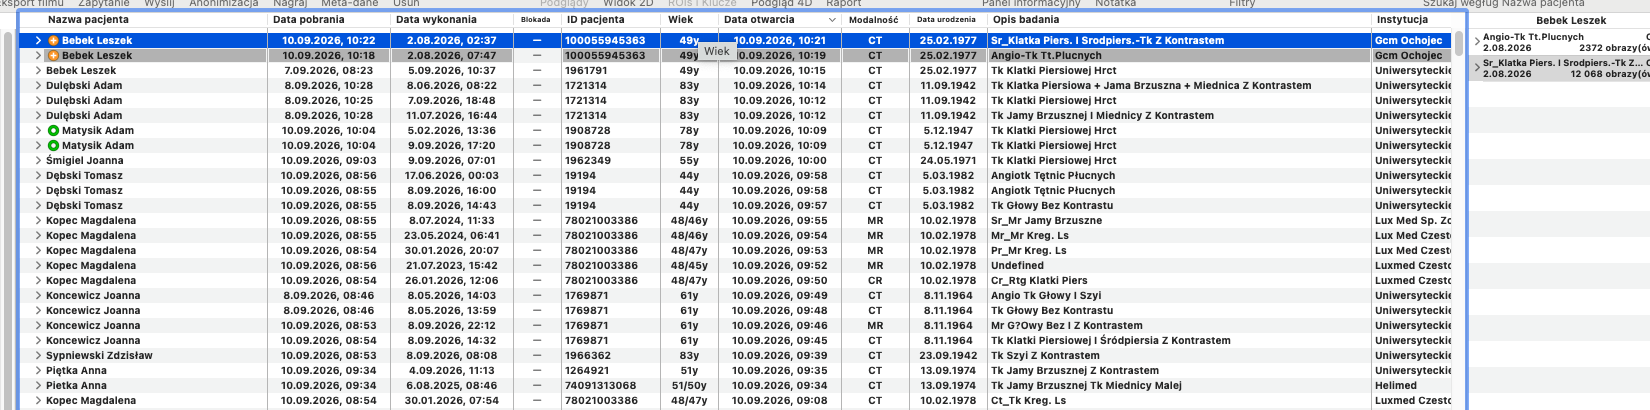Image resolution: width=1650 pixels, height=410 pixels.
Task: Open the Meta-dane toolbar item
Action: point(350,4)
